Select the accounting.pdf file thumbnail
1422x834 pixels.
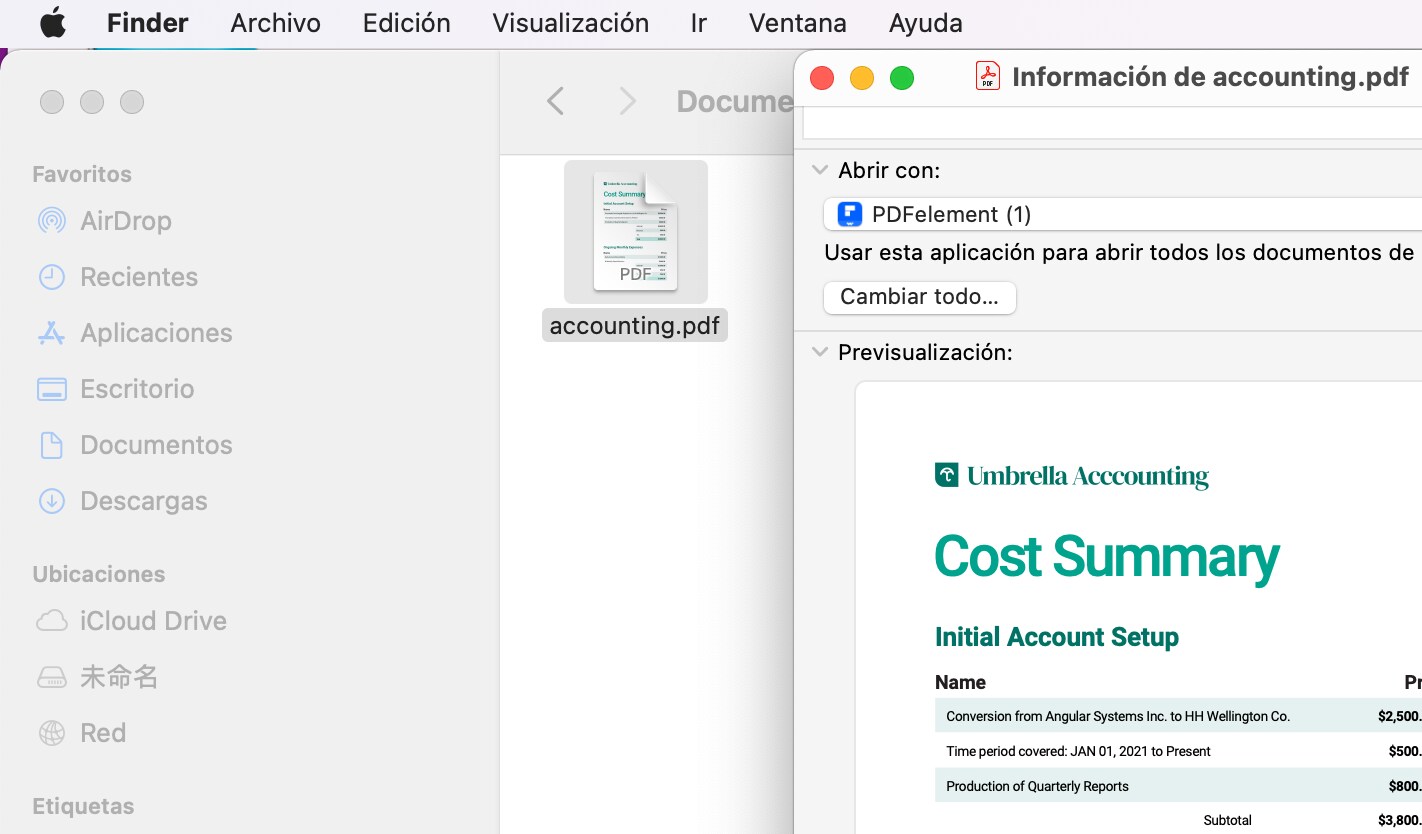coord(636,232)
